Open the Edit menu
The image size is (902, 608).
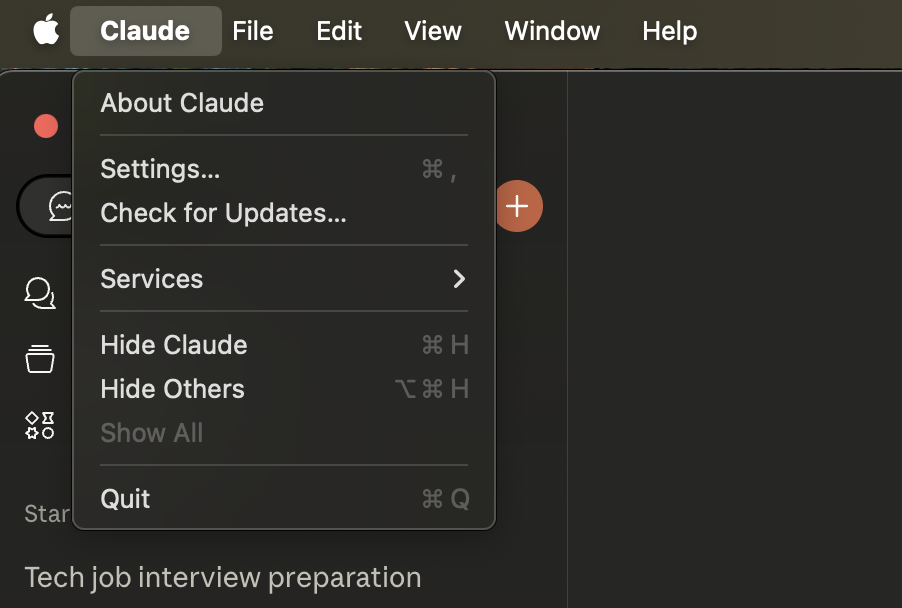tap(338, 31)
